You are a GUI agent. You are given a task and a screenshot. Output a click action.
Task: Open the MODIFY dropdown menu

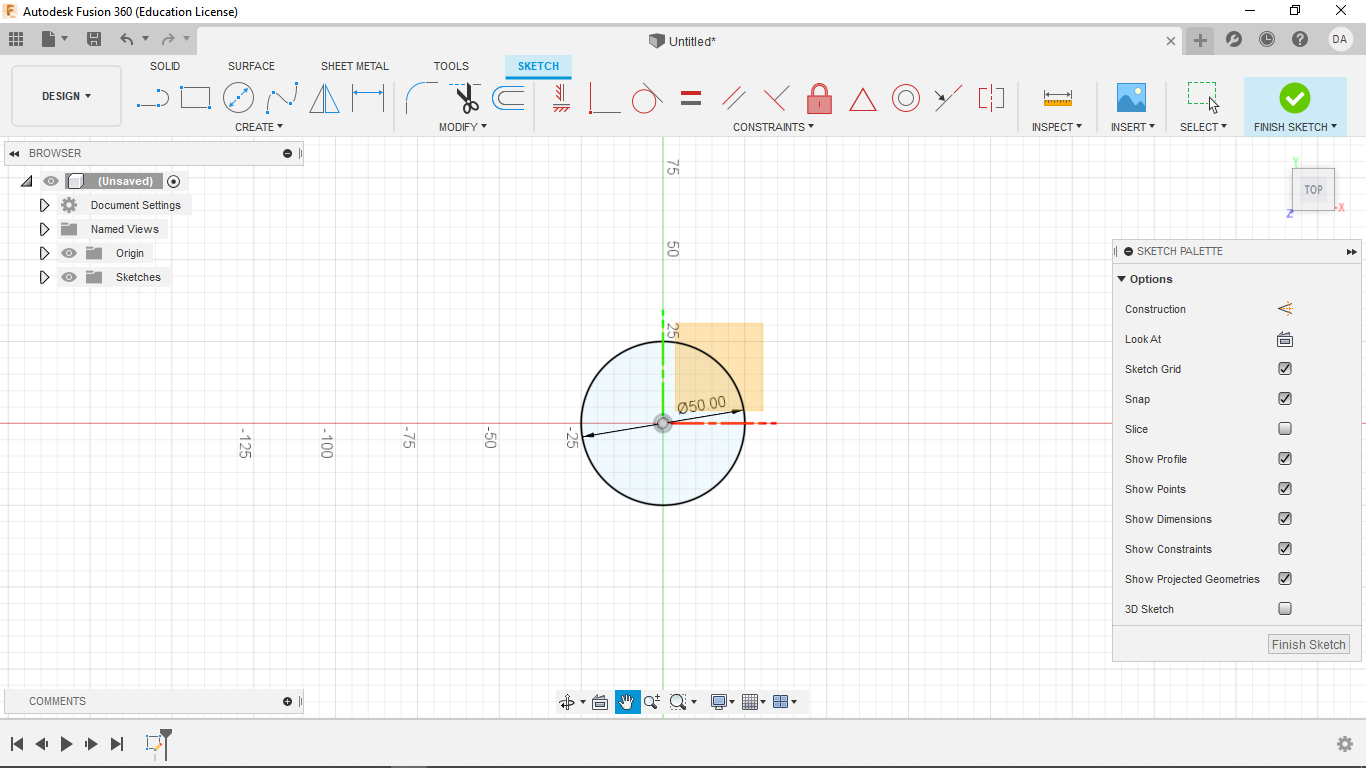463,127
